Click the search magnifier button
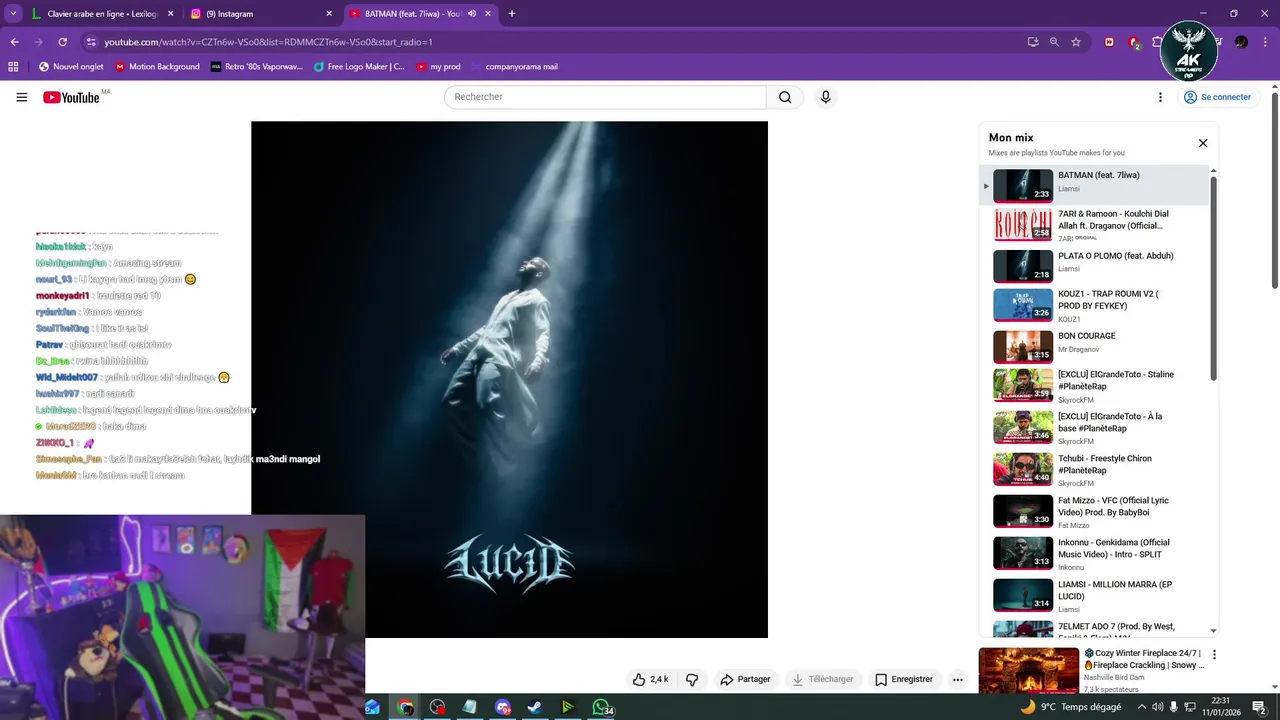This screenshot has width=1280, height=720. 785,97
